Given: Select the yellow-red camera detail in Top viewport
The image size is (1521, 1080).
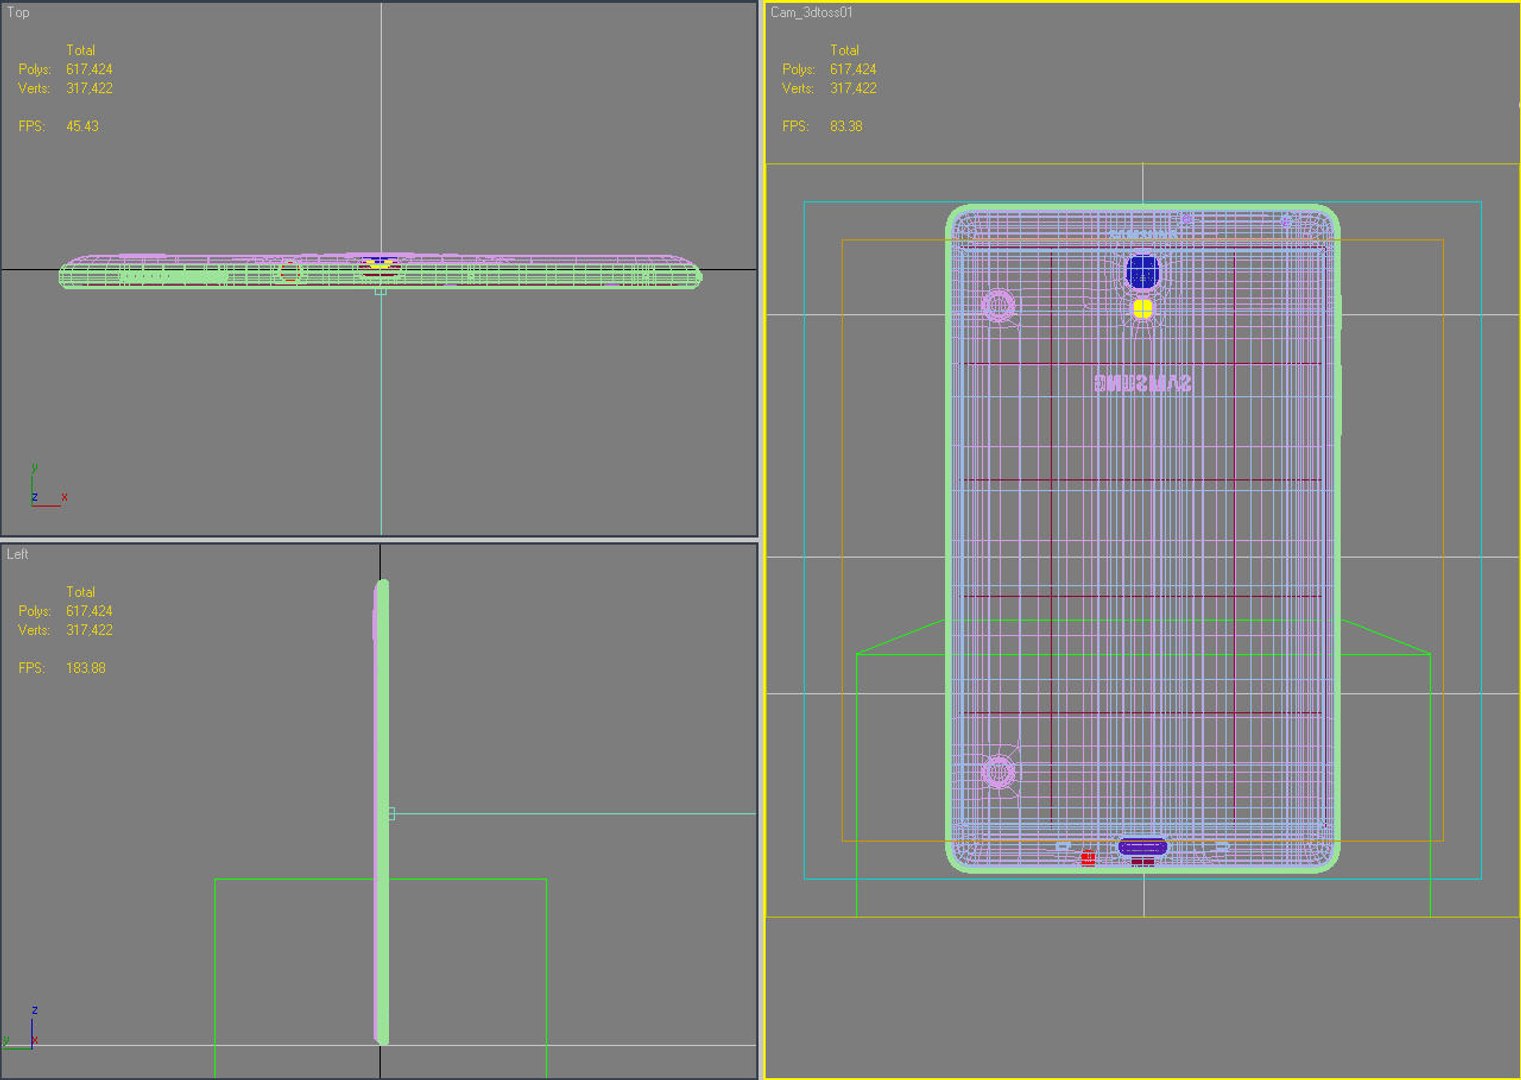Looking at the screenshot, I should (380, 265).
